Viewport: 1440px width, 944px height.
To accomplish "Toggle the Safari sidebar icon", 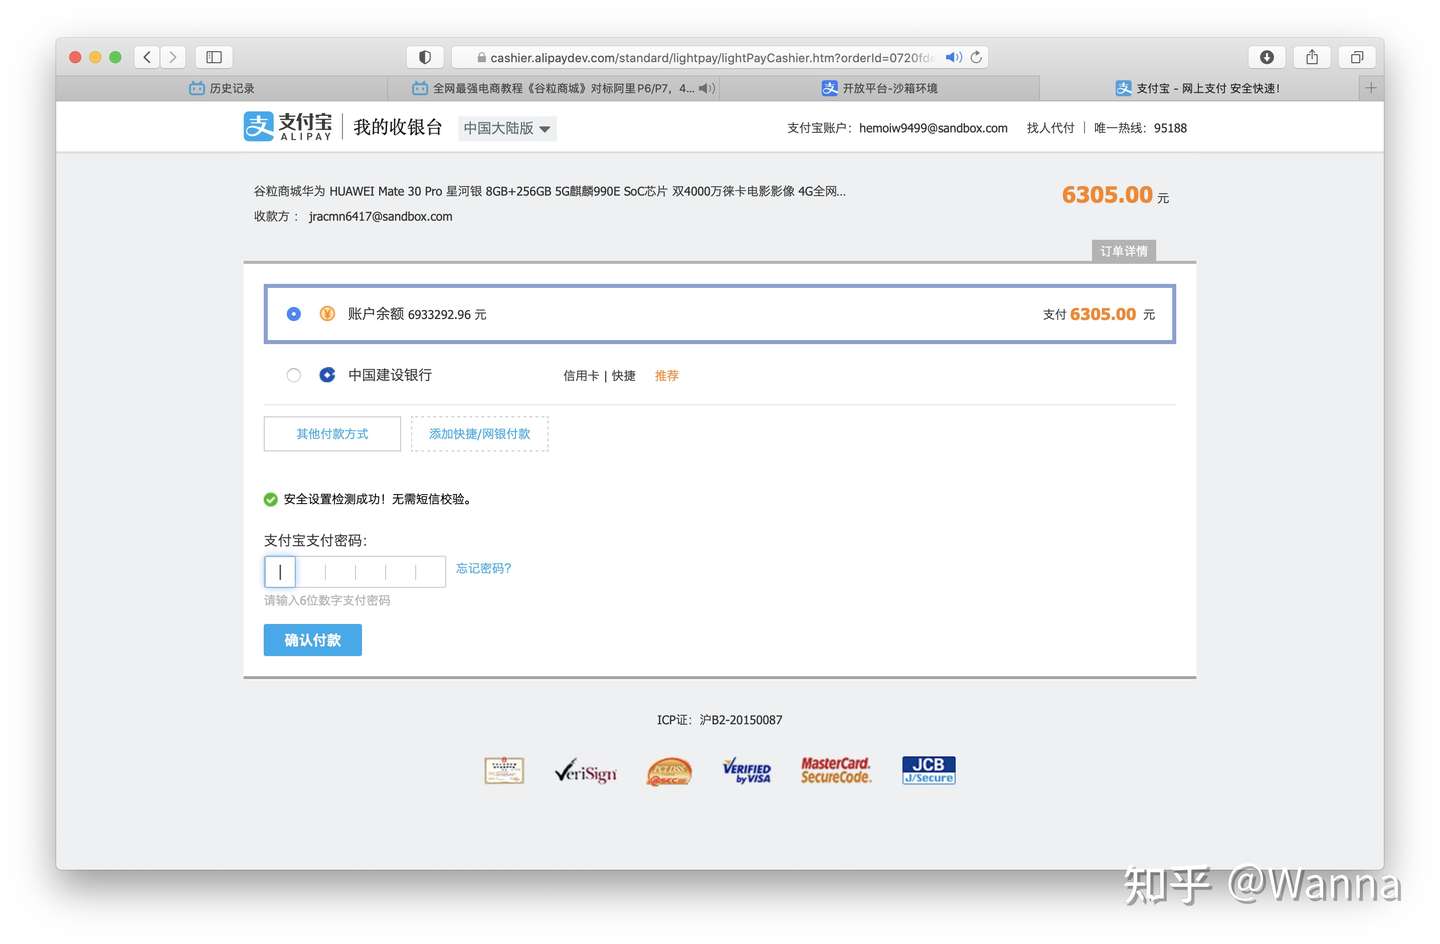I will tap(213, 57).
